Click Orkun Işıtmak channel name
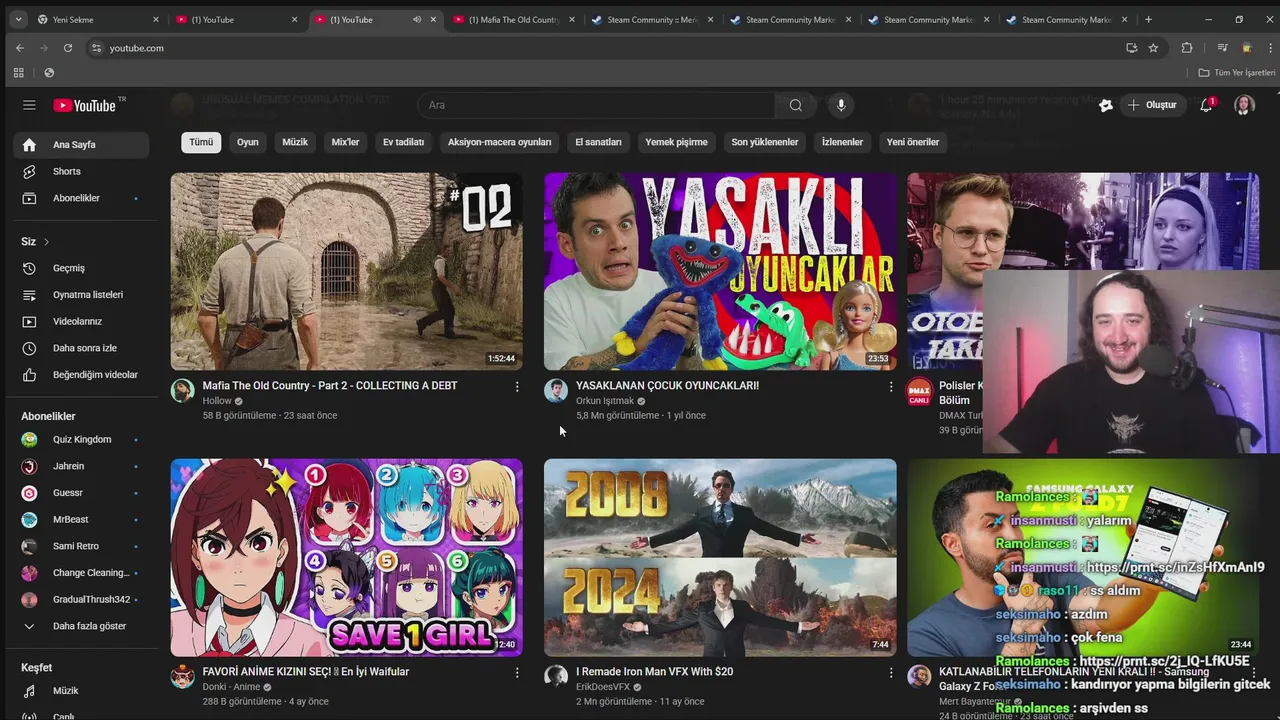Image resolution: width=1280 pixels, height=720 pixels. (605, 401)
